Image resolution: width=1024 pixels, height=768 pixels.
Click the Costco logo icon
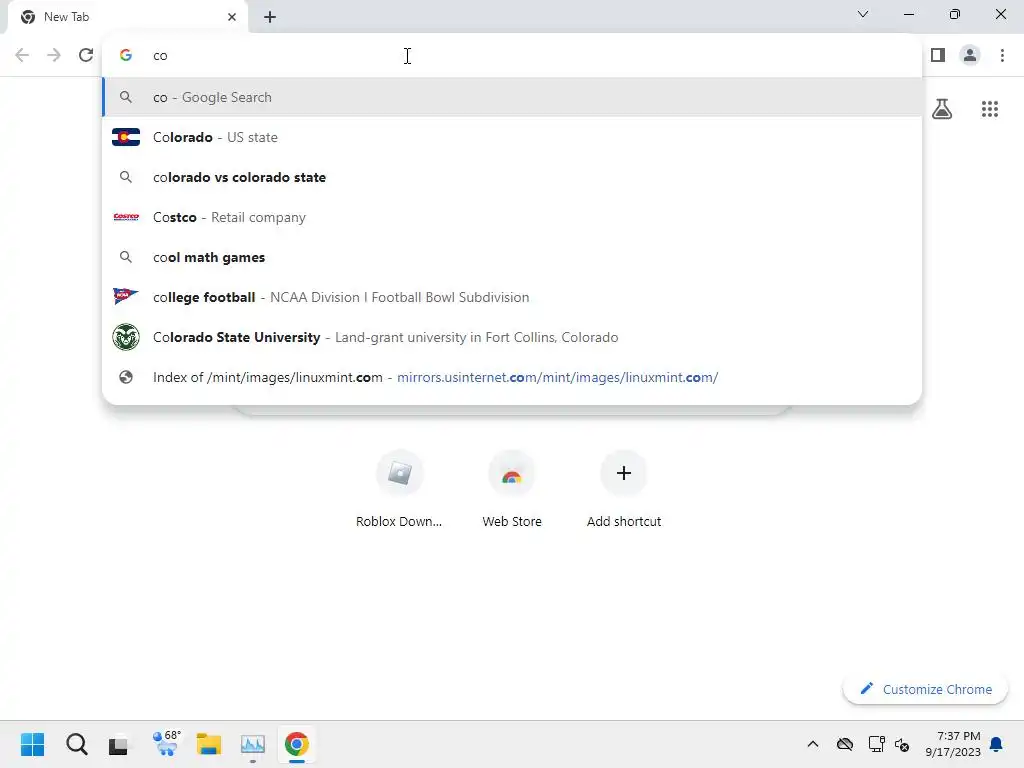(126, 217)
